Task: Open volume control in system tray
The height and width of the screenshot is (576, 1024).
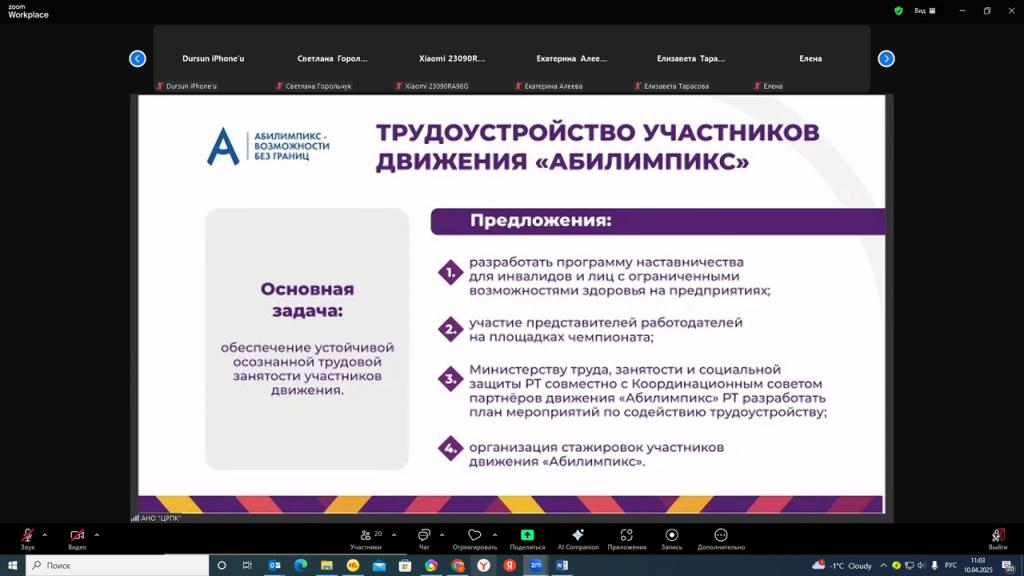Action: (x=921, y=566)
